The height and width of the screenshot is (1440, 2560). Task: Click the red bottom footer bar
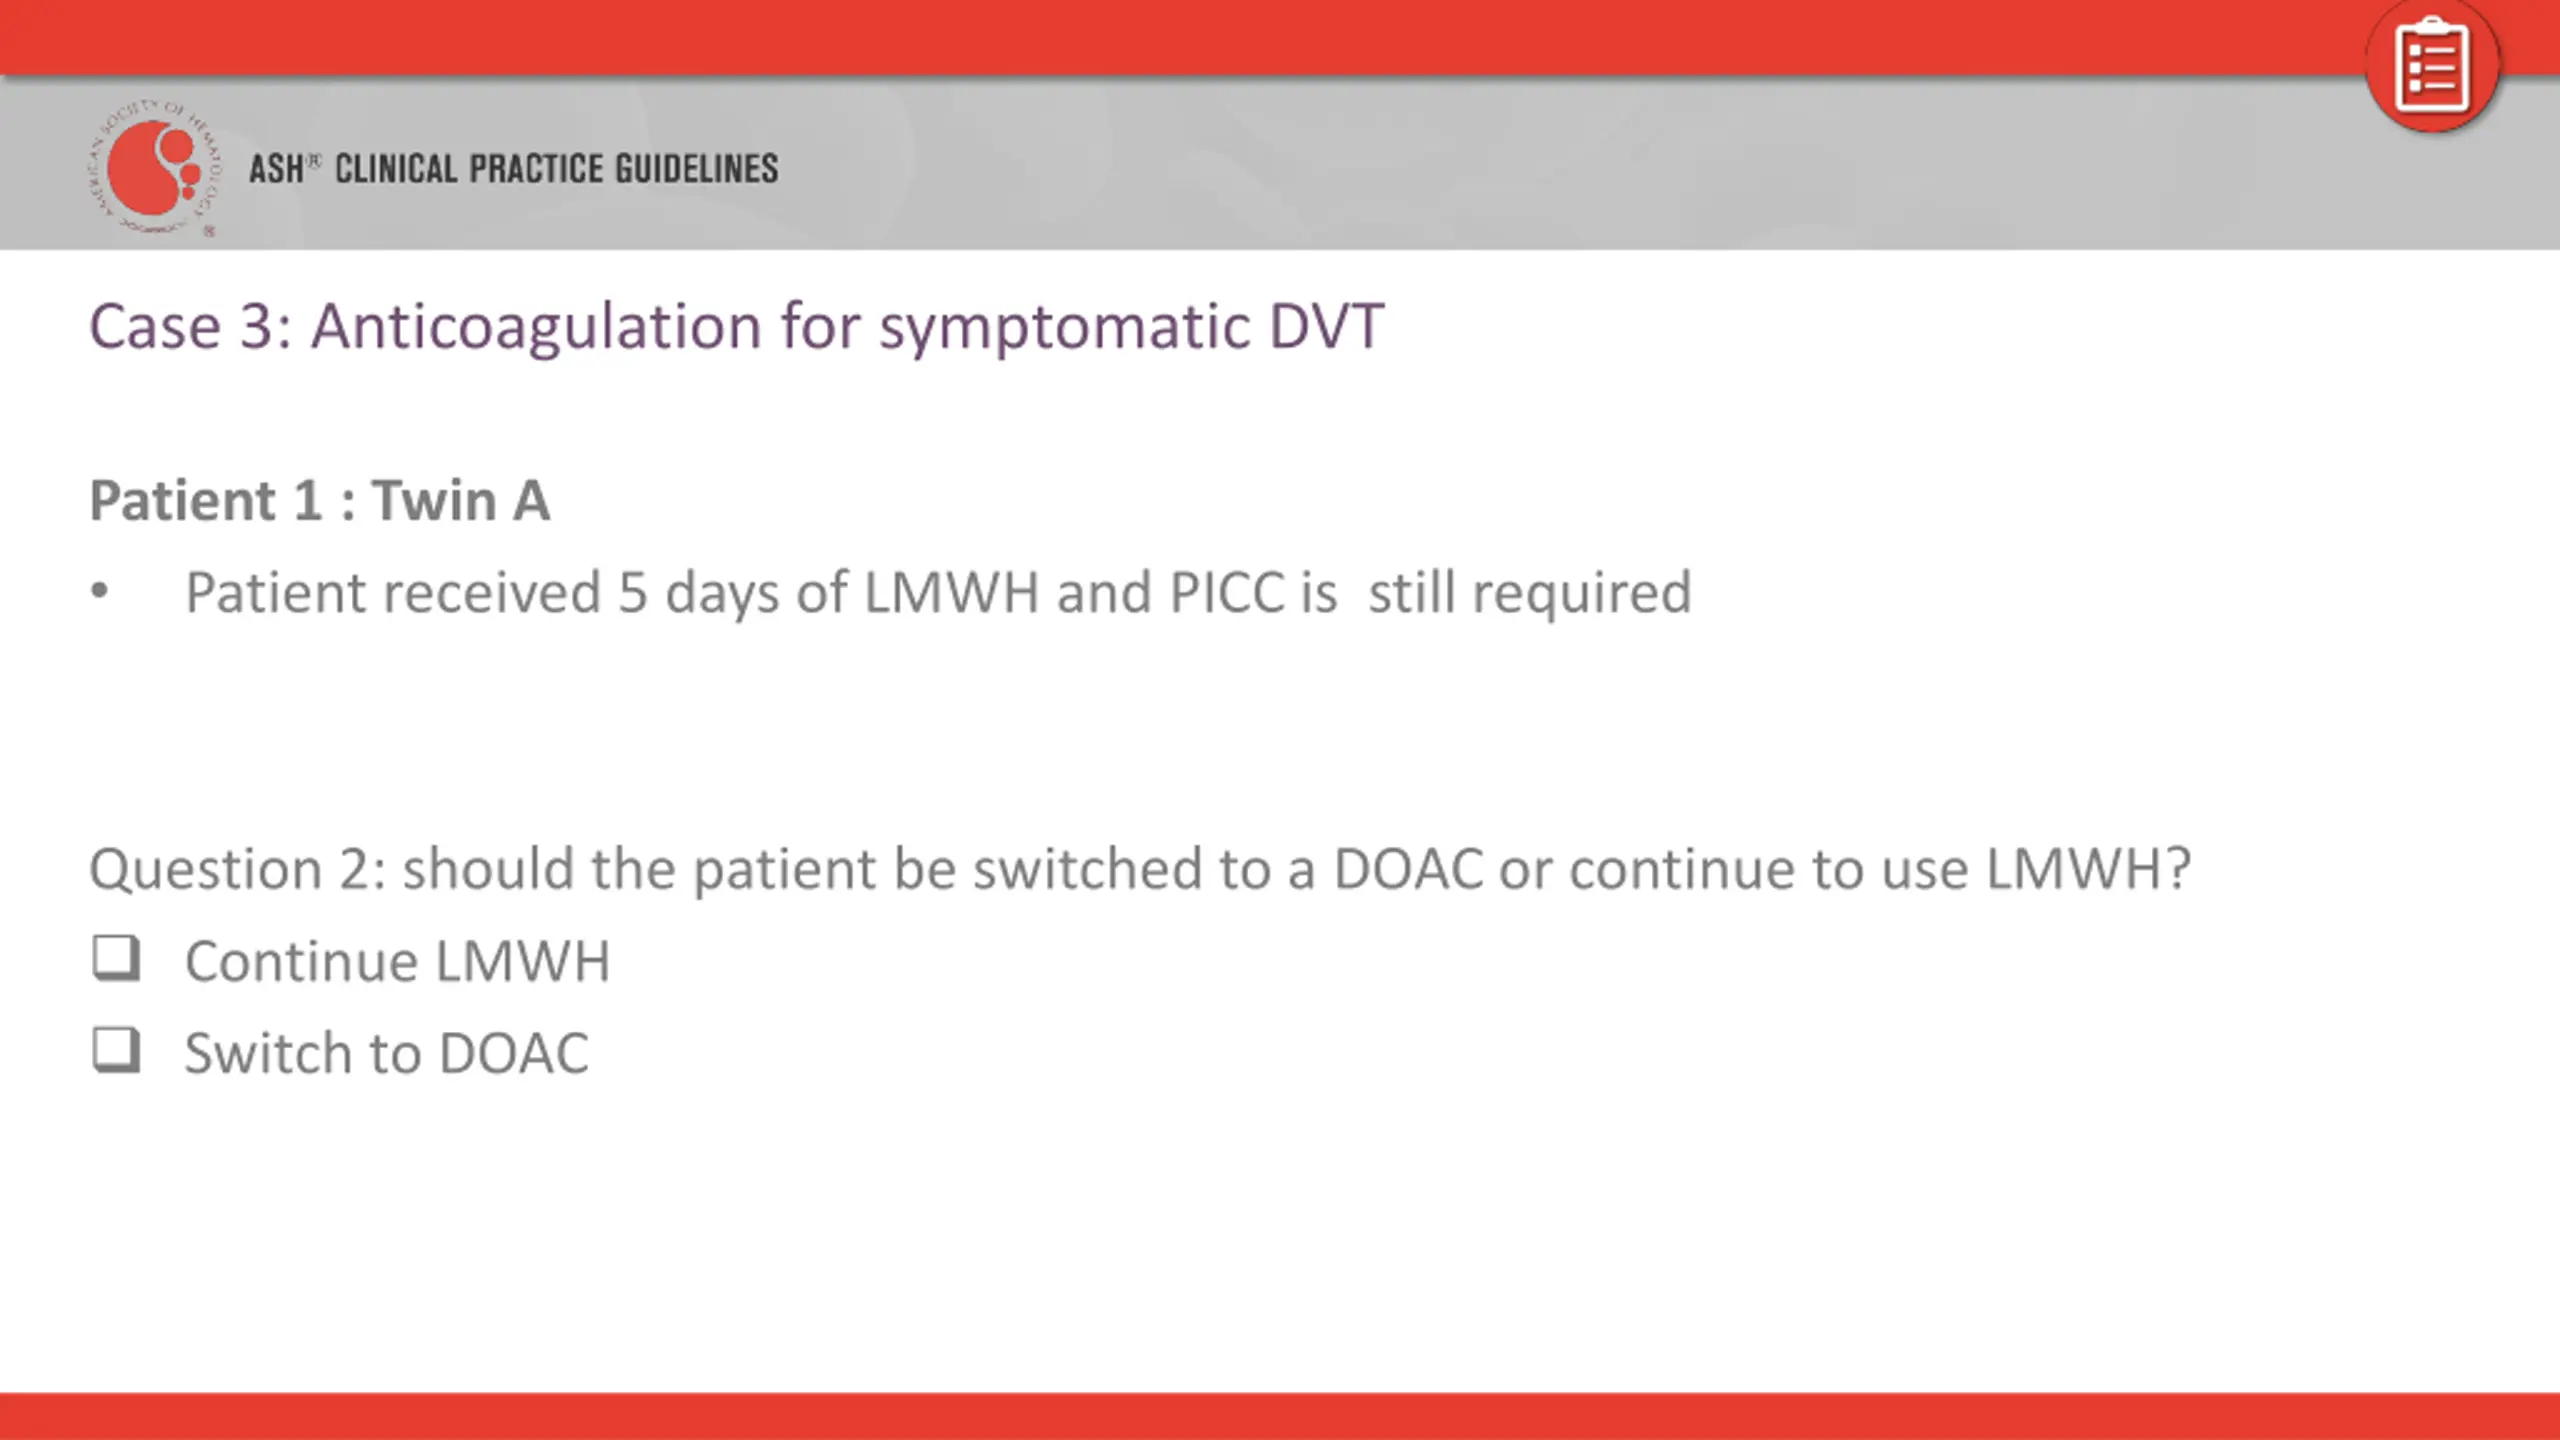click(x=1280, y=1416)
